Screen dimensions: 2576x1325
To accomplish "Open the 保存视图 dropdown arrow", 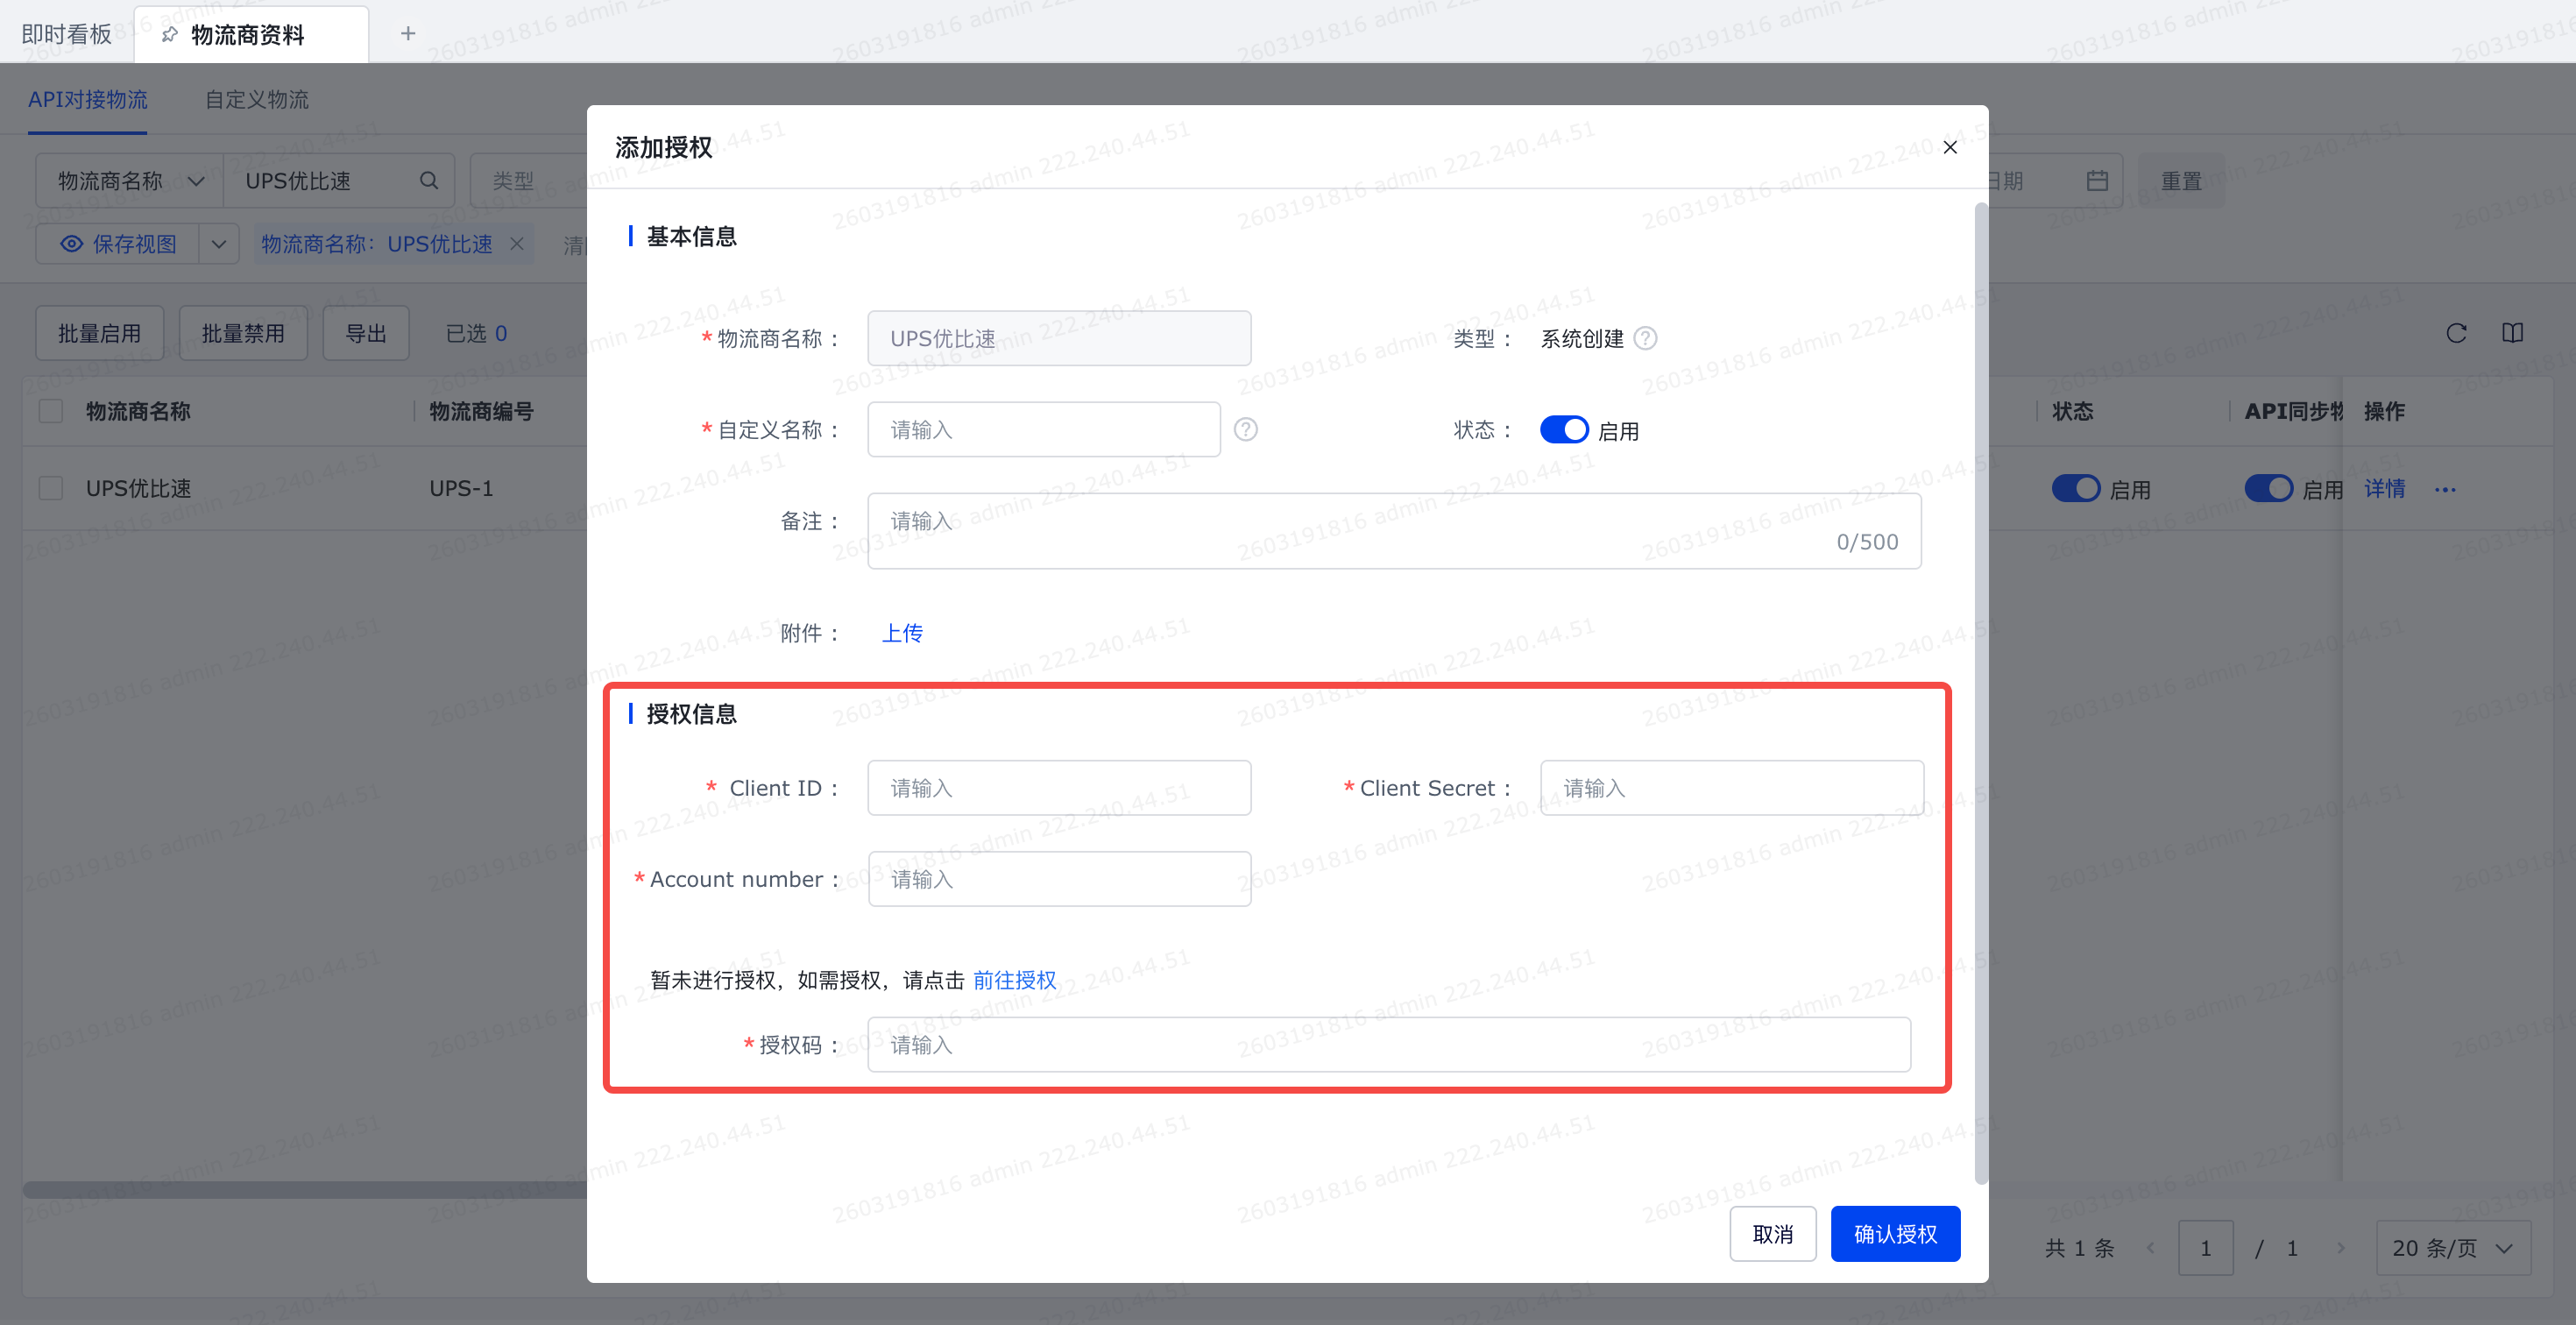I will point(219,244).
